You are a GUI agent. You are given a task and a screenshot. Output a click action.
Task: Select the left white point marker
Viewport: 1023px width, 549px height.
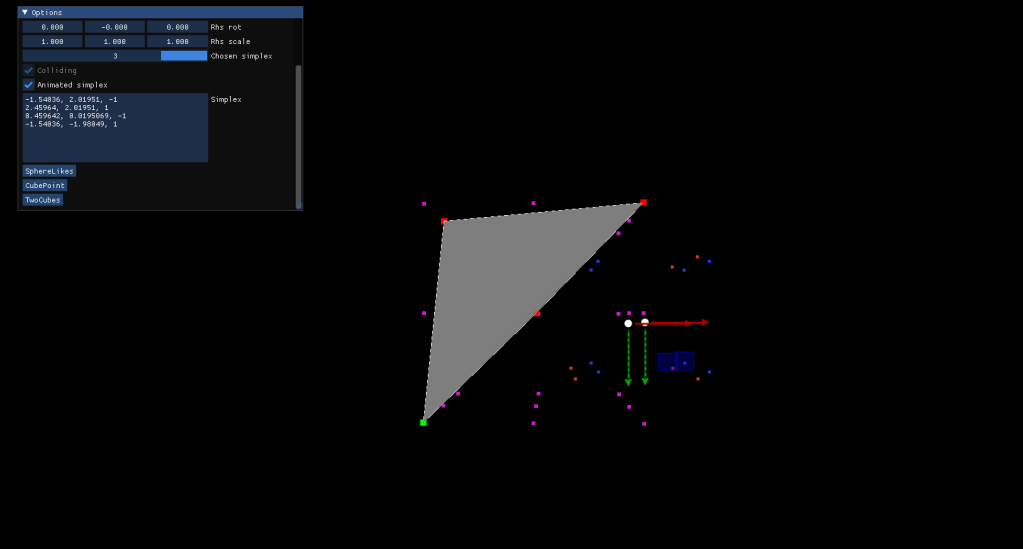tap(628, 323)
